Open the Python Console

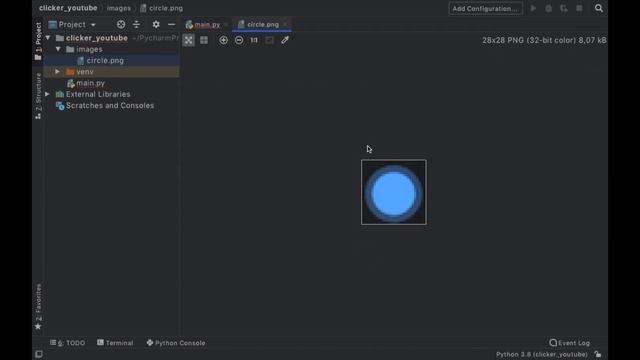tap(176, 343)
